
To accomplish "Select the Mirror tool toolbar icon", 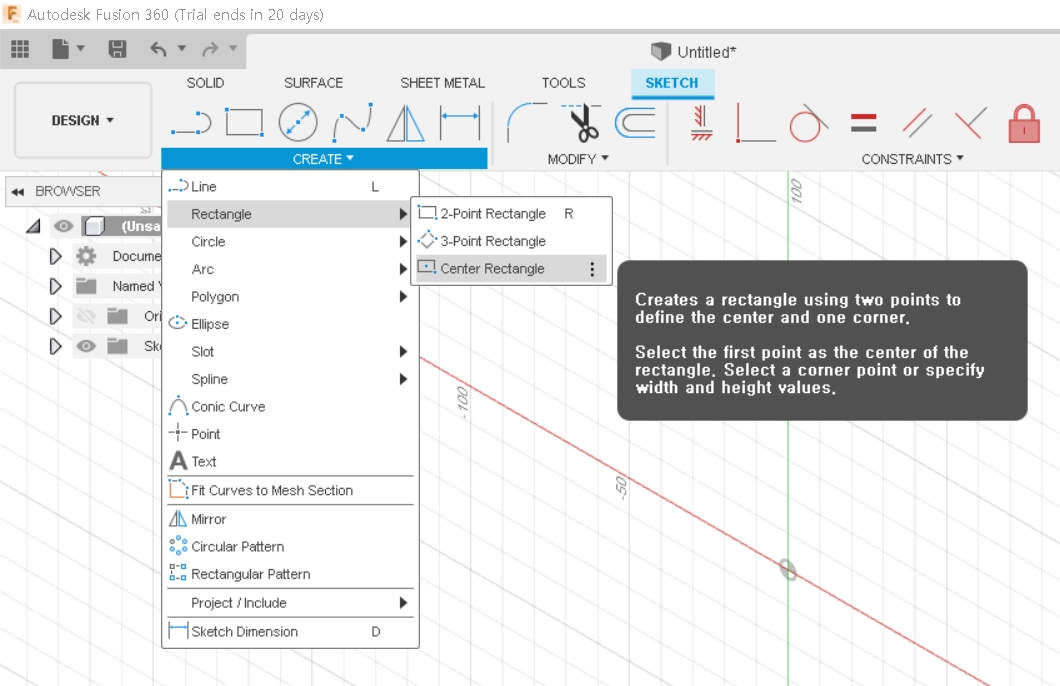I will point(406,122).
